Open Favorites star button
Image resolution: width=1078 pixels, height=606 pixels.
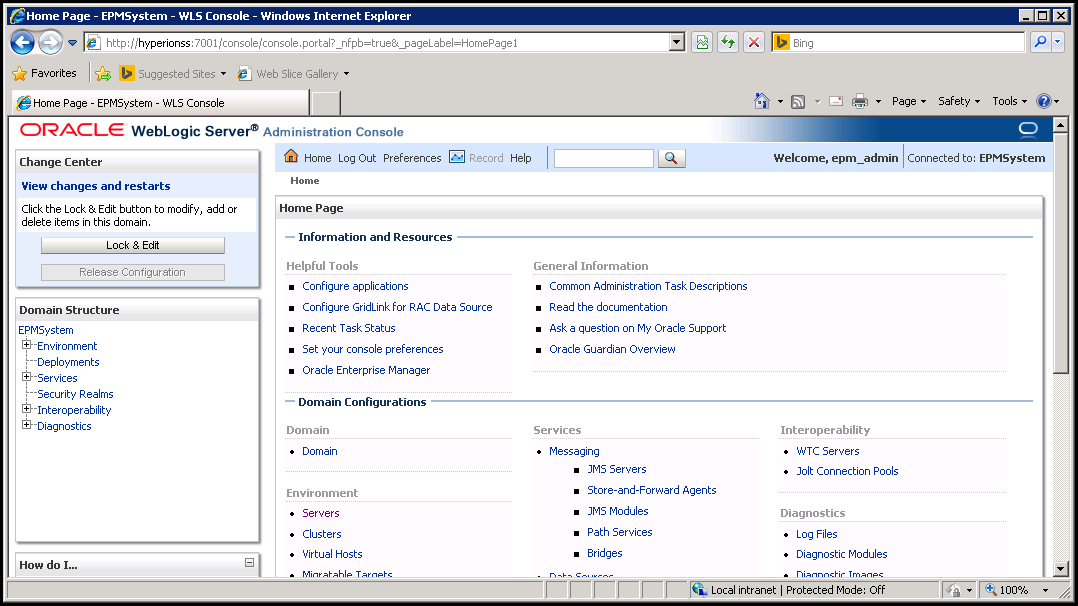tap(45, 73)
